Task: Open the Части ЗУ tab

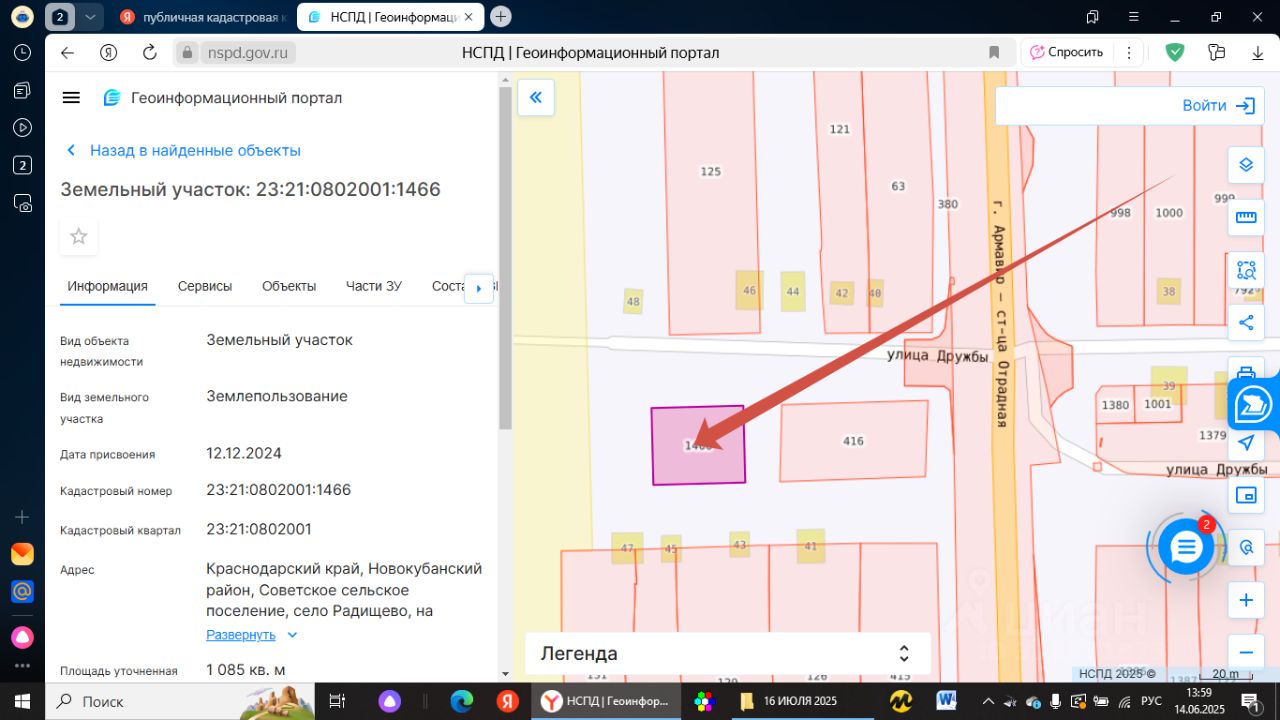Action: click(374, 286)
